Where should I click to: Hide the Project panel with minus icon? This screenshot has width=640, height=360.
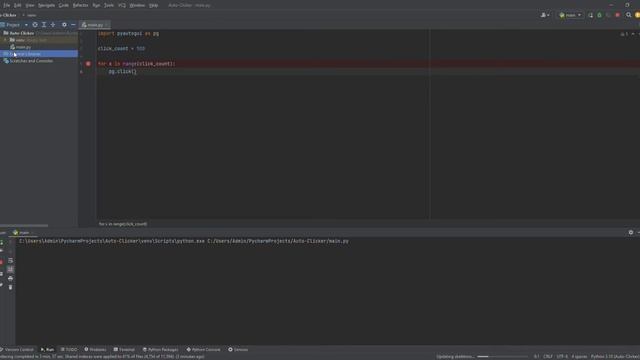[73, 25]
